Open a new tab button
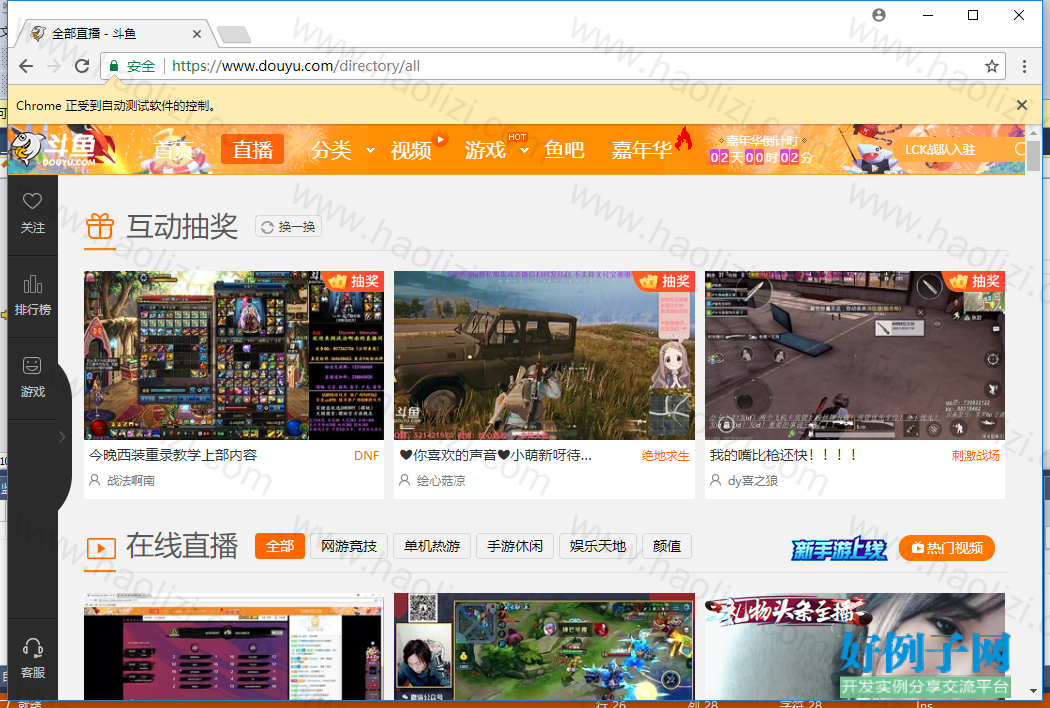1050x708 pixels. click(234, 34)
